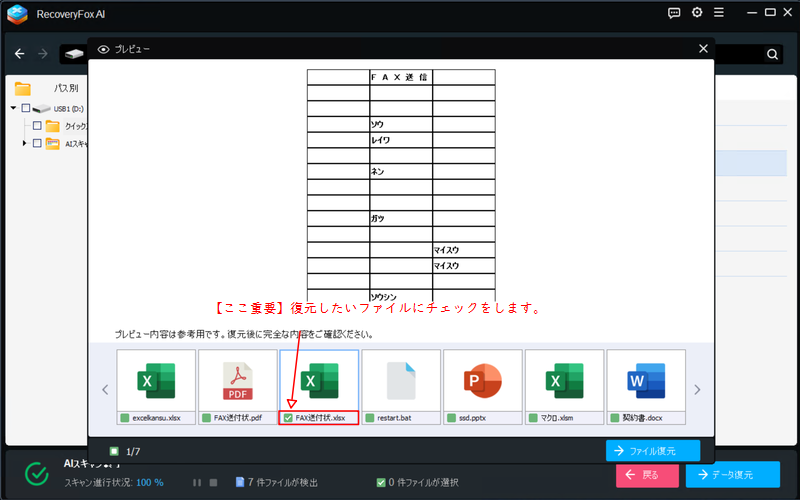This screenshot has height=500, width=800.
Task: Select the restart.bat file icon
Action: 401,381
